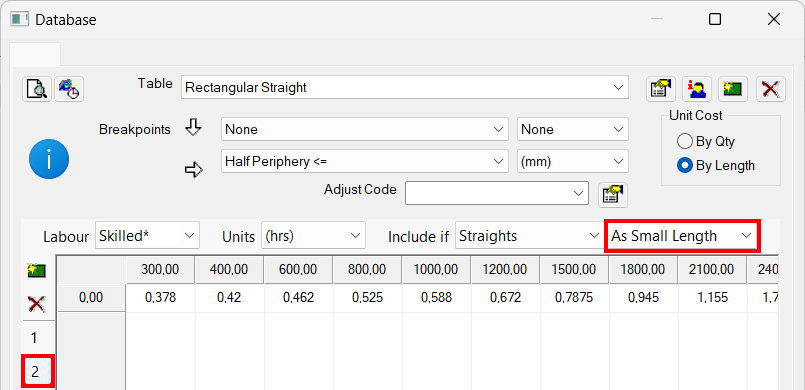Click the print preview magnifier icon
The image size is (805, 390).
(x=37, y=89)
